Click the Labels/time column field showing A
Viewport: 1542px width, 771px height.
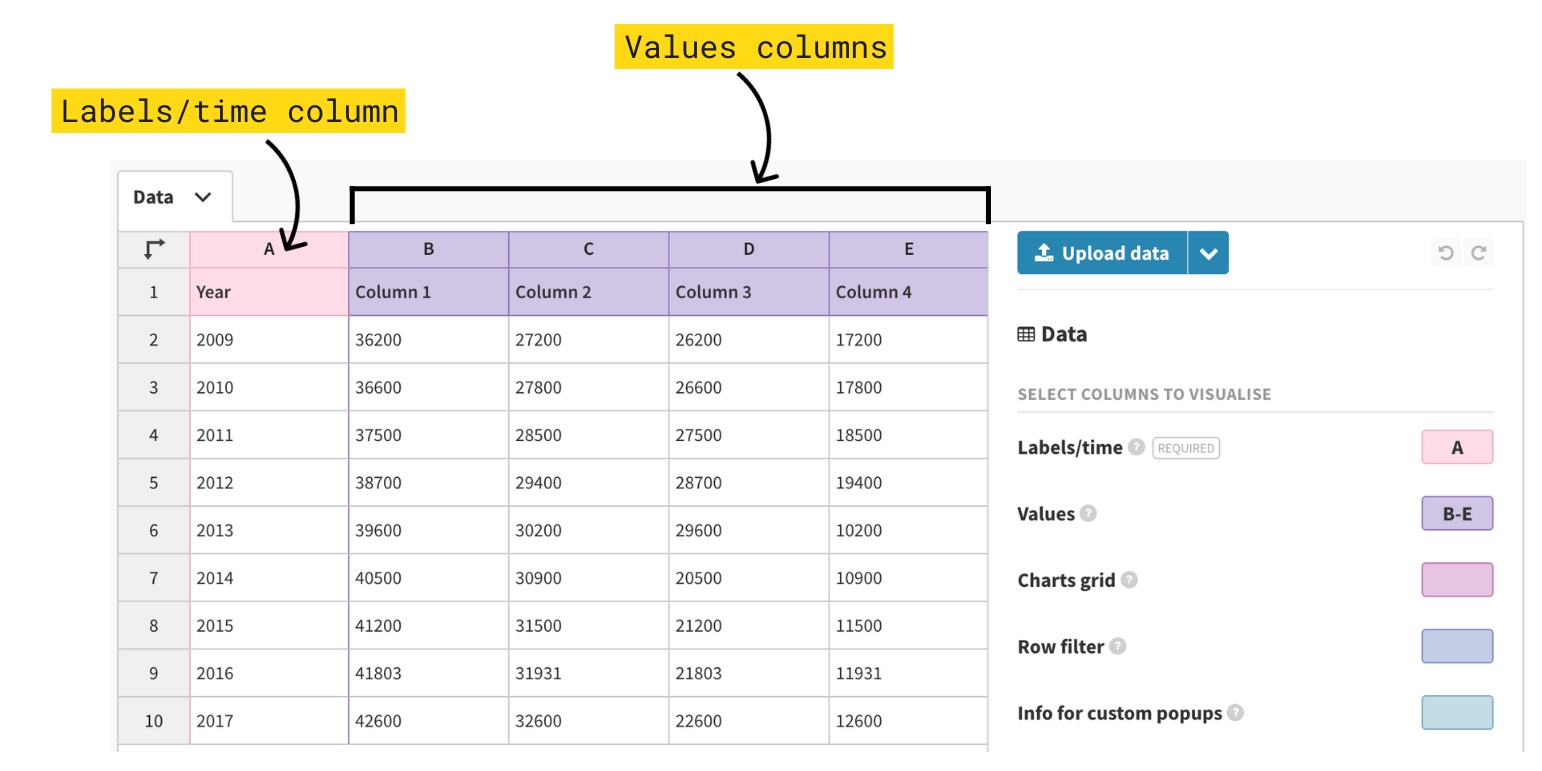click(1456, 447)
